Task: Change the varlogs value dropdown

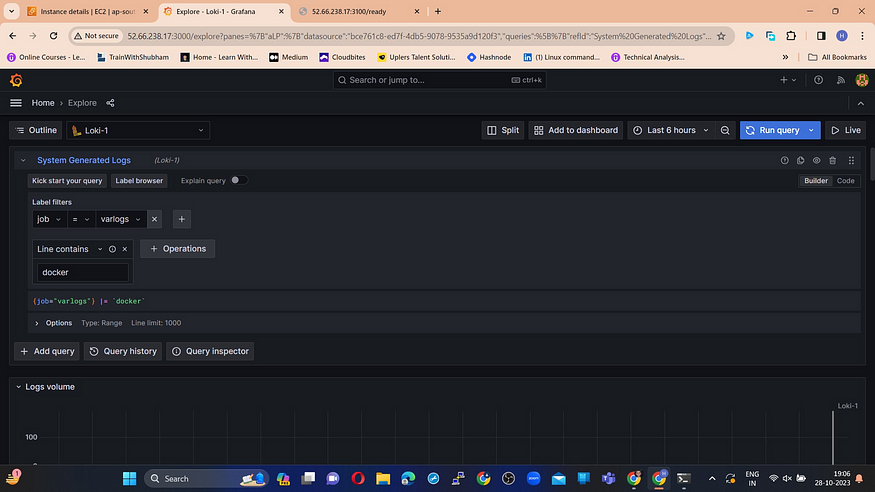Action: pos(121,219)
